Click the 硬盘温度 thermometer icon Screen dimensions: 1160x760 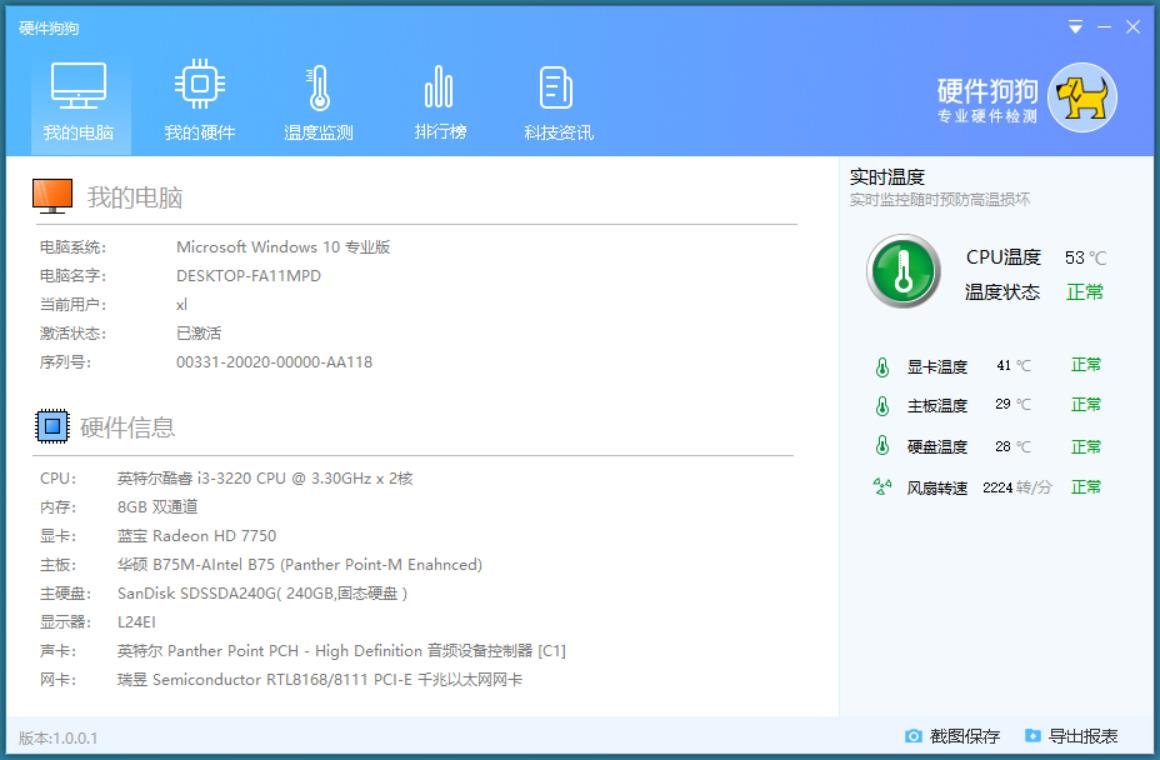[882, 446]
